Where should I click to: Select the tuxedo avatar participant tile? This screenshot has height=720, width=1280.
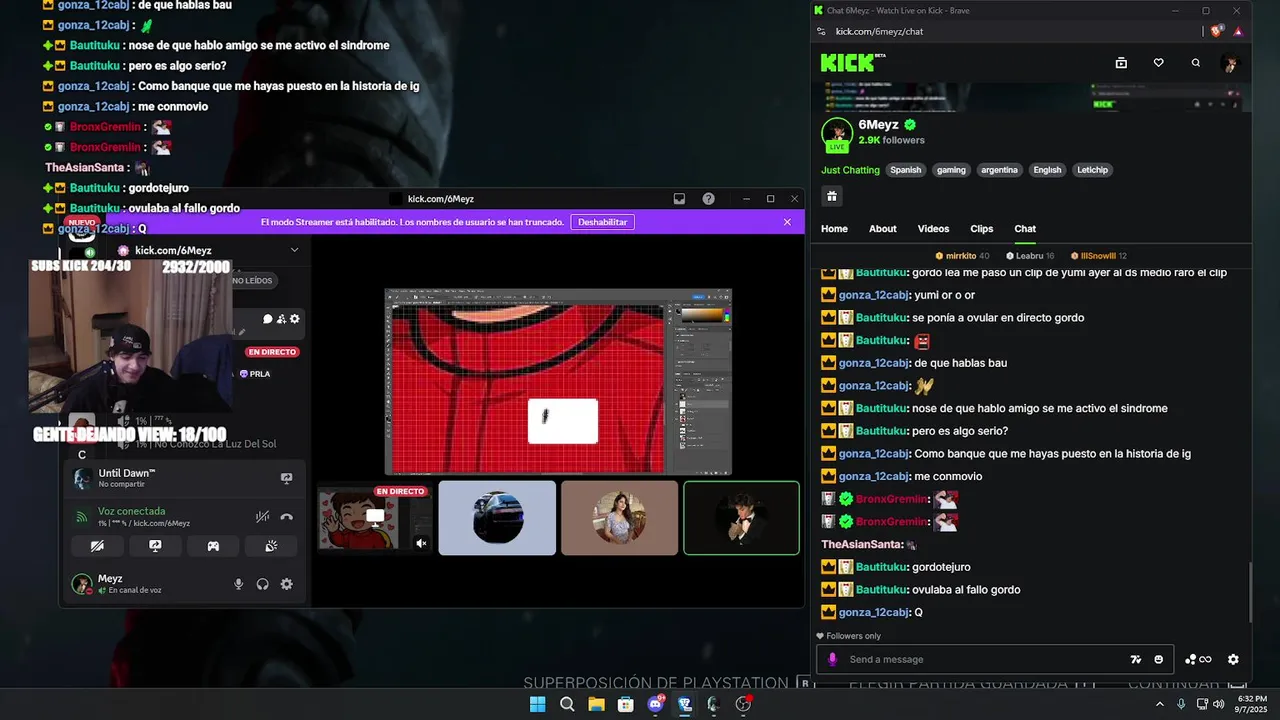(741, 518)
